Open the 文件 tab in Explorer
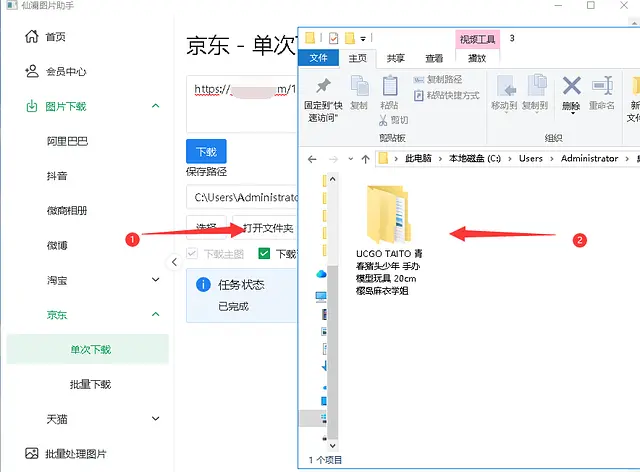The image size is (640, 472). (x=318, y=58)
